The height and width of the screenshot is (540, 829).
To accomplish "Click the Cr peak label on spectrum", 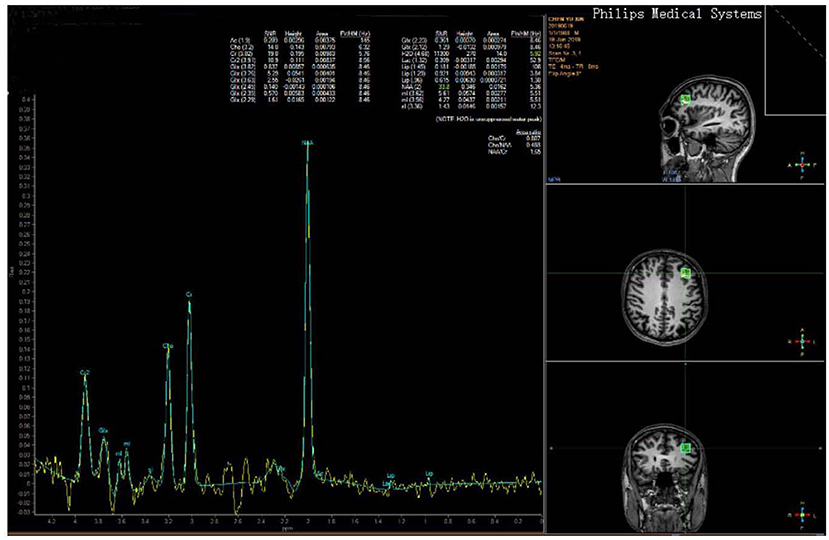I will pos(189,294).
